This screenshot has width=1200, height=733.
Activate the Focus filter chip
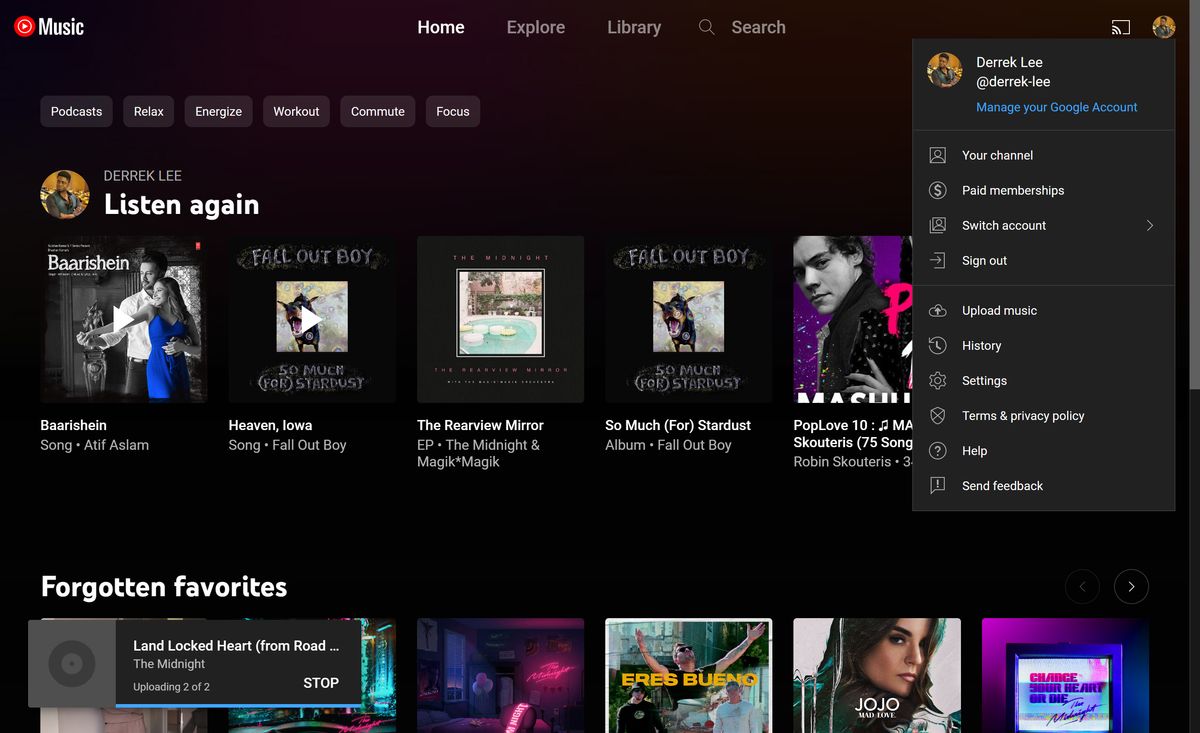point(452,111)
